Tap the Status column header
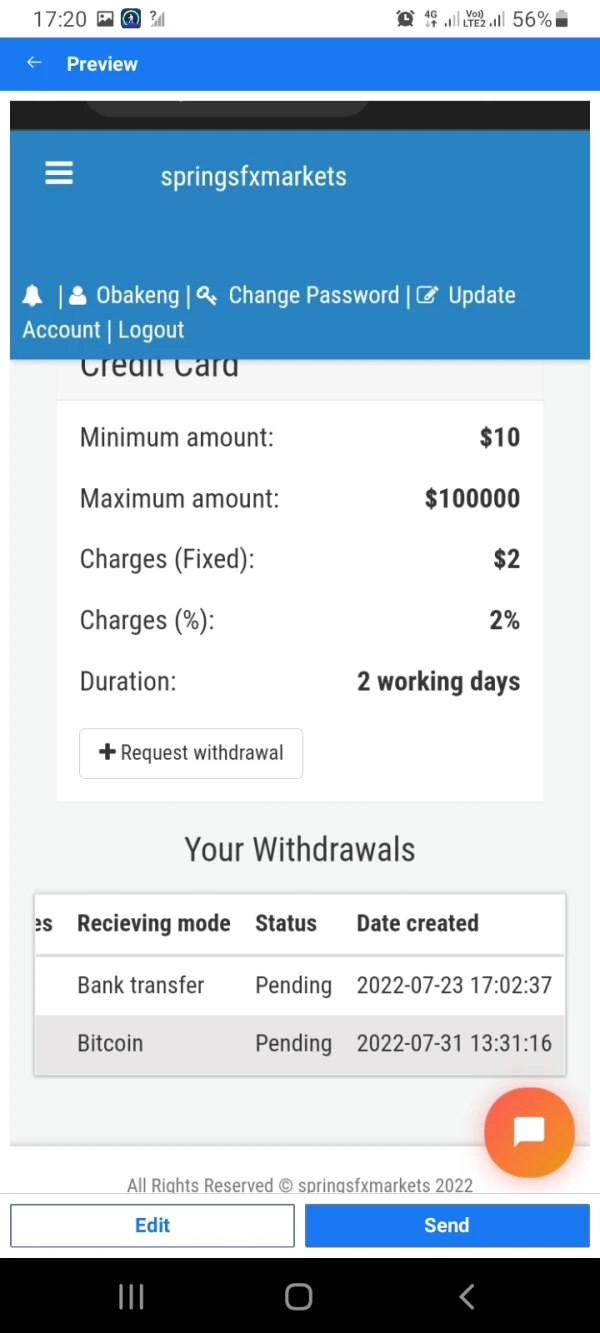The image size is (600, 1333). (x=286, y=924)
